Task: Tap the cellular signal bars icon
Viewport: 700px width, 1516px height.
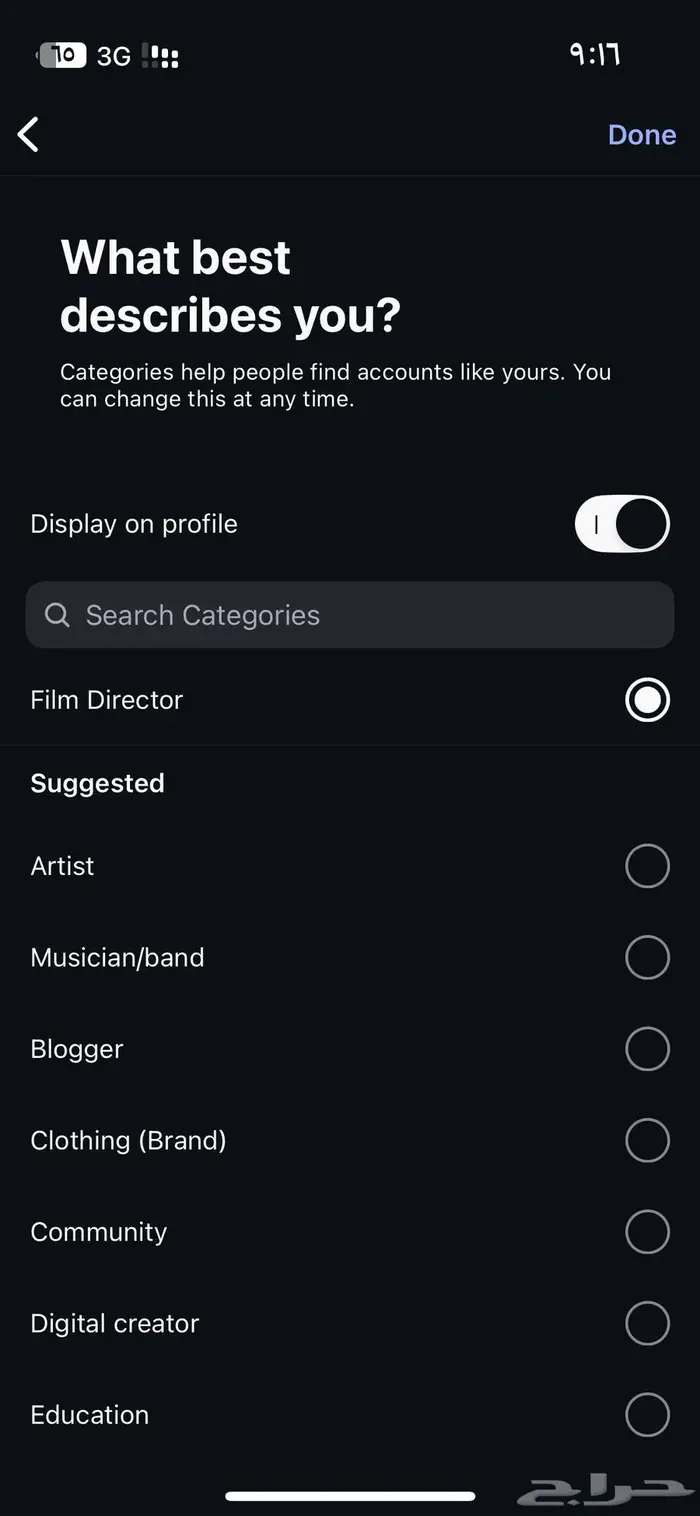Action: pyautogui.click(x=160, y=56)
